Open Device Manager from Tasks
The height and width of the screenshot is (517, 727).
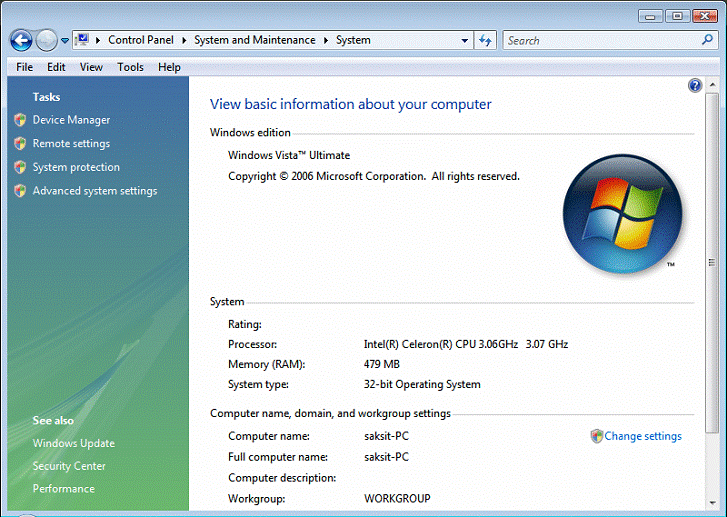coord(71,120)
